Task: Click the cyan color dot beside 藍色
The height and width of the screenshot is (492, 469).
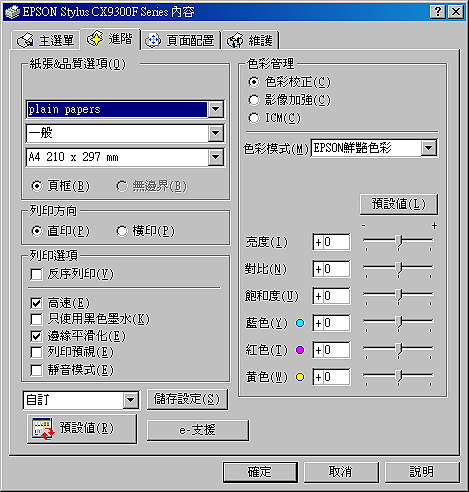Action: (x=300, y=323)
